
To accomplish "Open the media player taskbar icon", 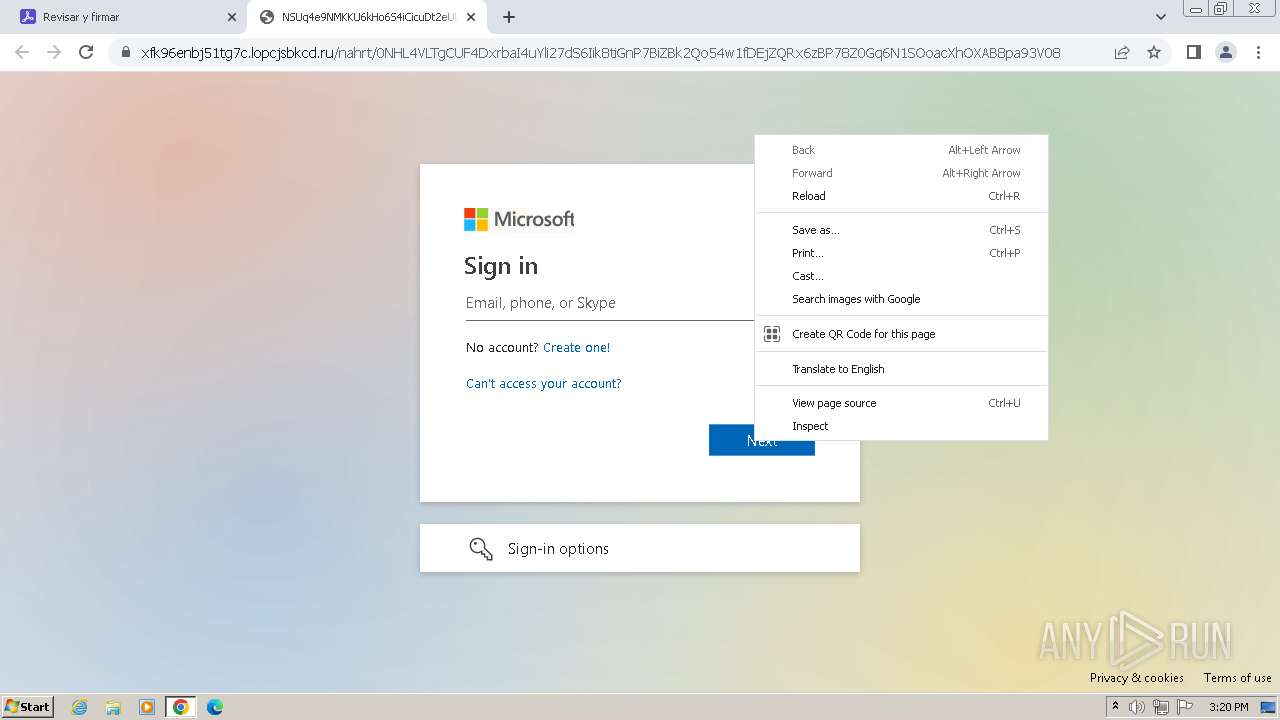I will [147, 707].
